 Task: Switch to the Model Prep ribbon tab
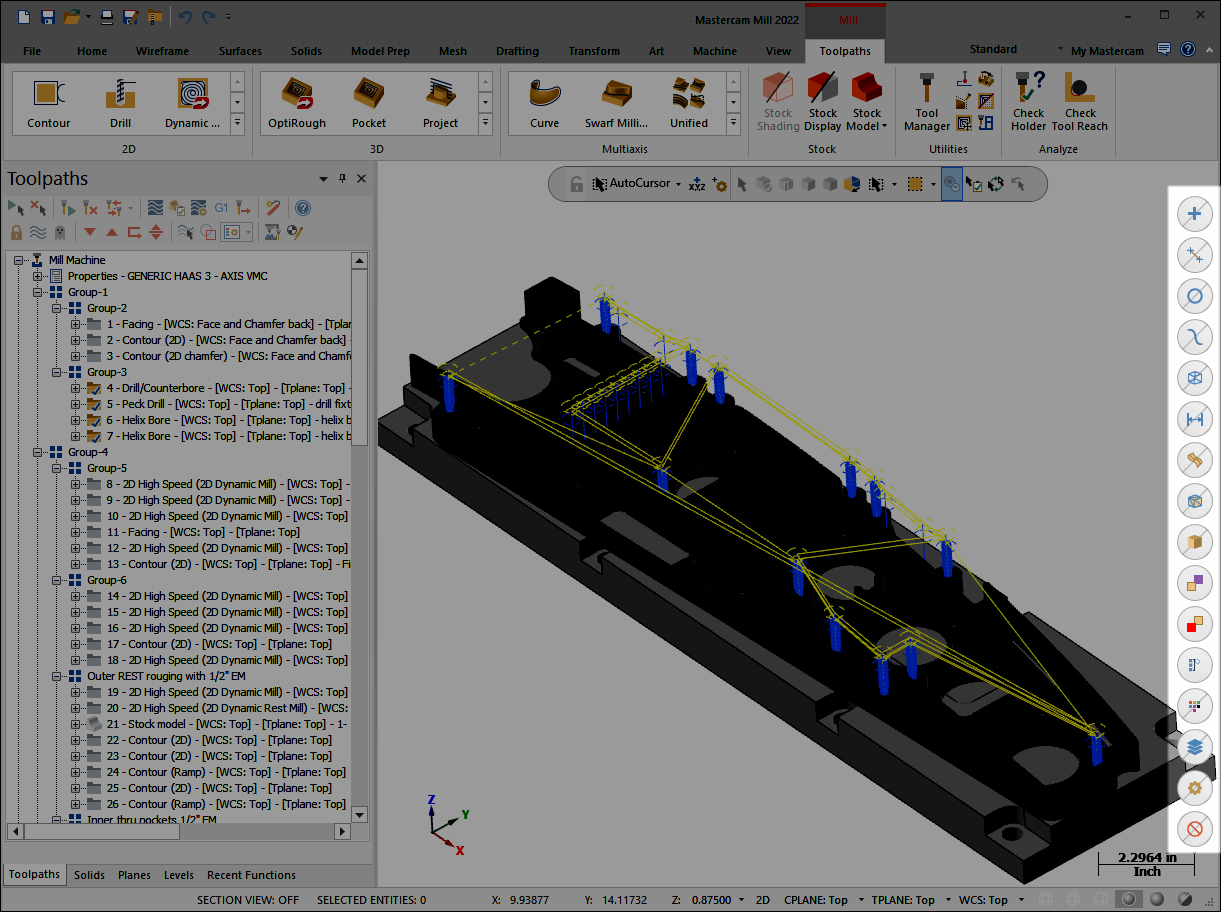click(380, 51)
